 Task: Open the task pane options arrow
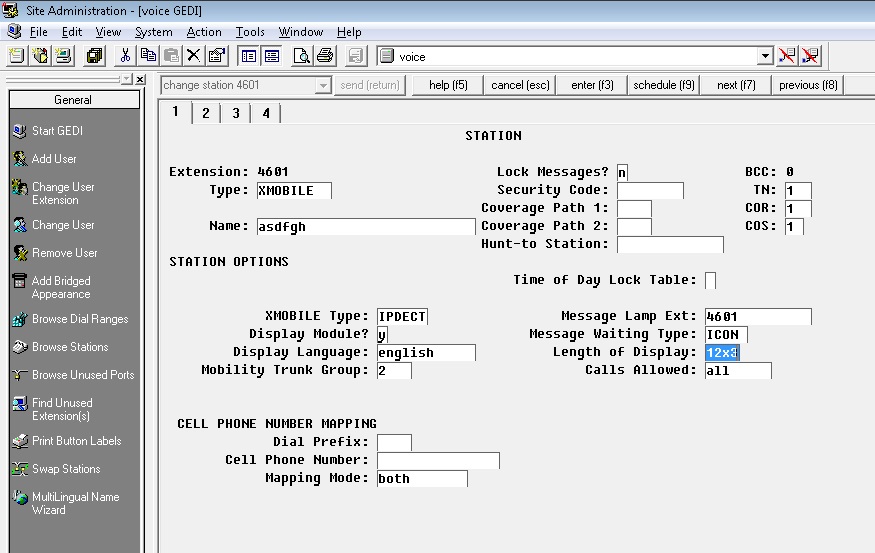(x=127, y=79)
